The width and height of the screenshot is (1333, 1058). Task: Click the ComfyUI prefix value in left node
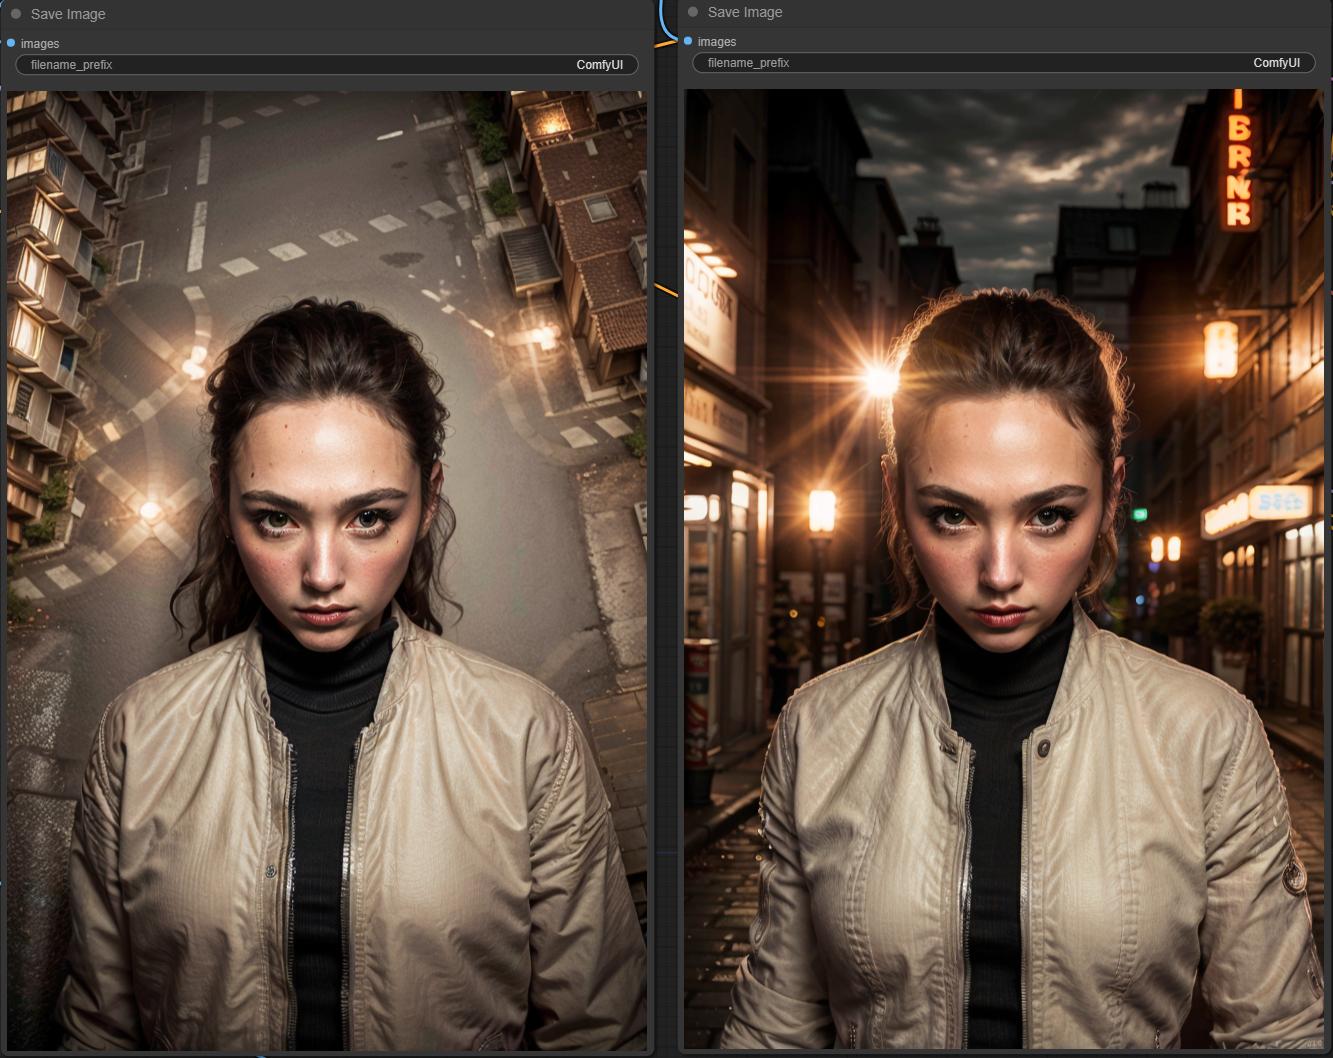point(599,65)
